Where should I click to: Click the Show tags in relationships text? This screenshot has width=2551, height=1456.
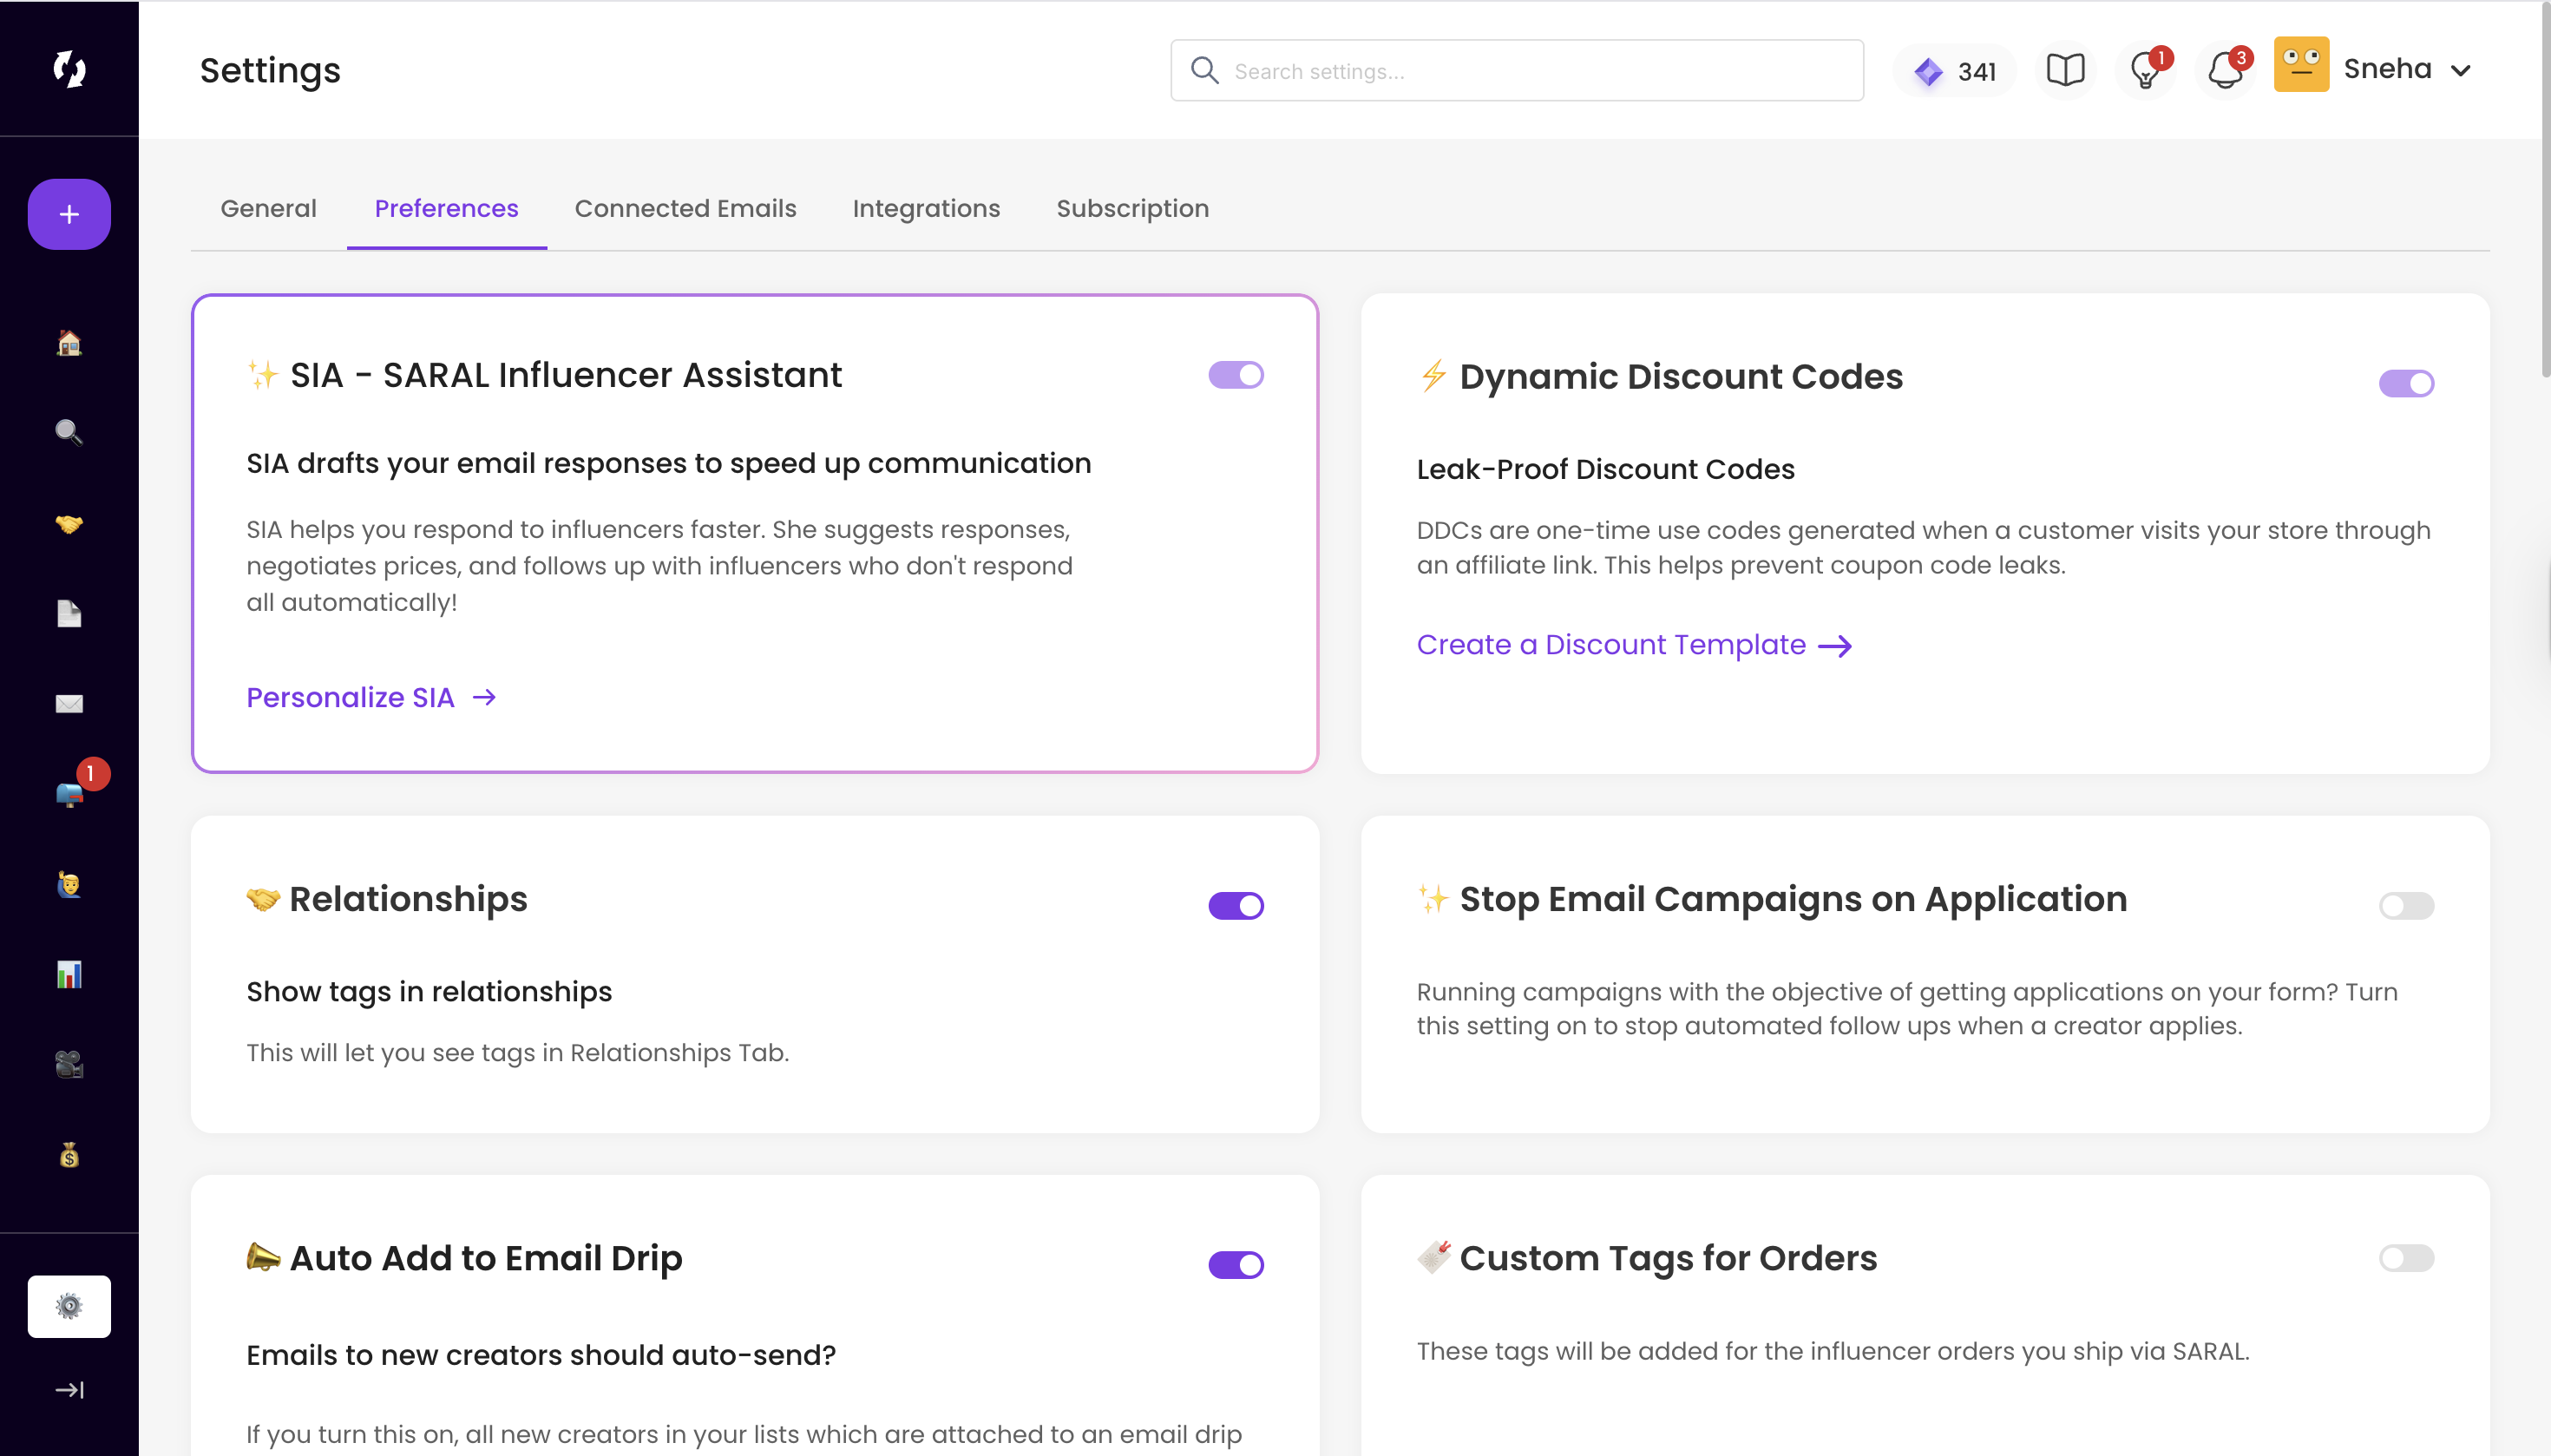pyautogui.click(x=429, y=991)
